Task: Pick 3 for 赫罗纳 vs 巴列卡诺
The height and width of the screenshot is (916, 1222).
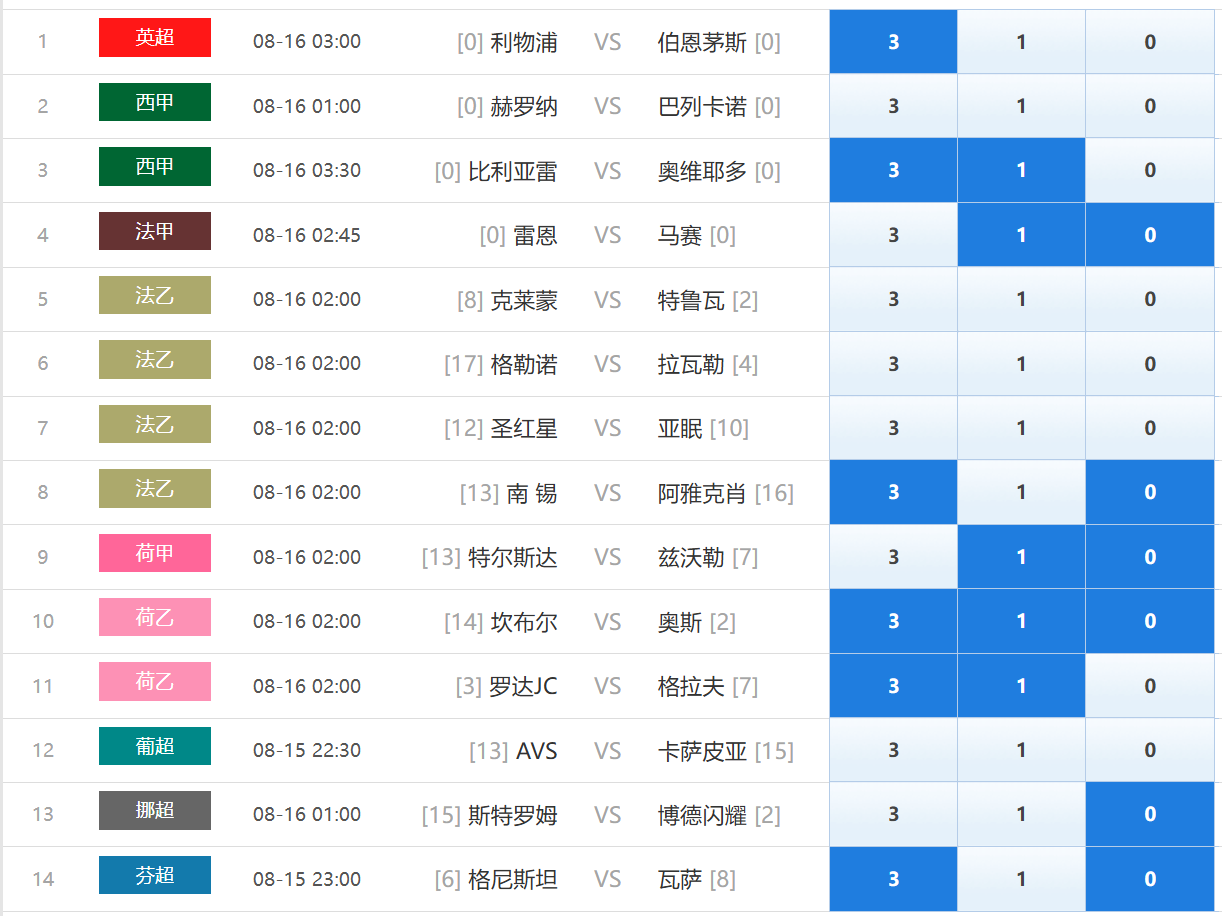Action: 893,106
